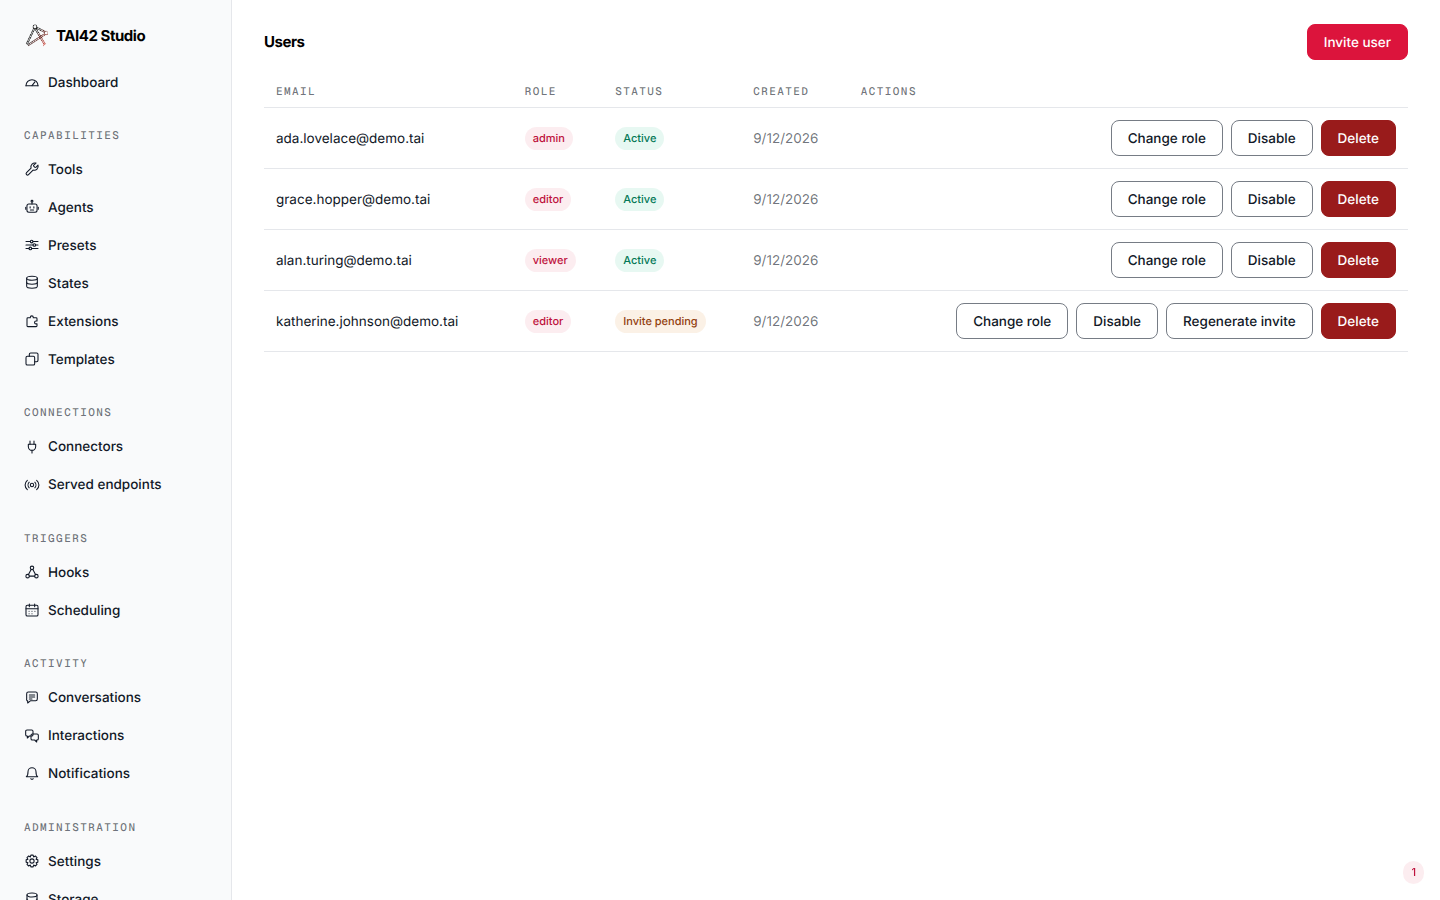The image size is (1440, 900).
Task: Click the Notifications bell icon
Action: [32, 774]
